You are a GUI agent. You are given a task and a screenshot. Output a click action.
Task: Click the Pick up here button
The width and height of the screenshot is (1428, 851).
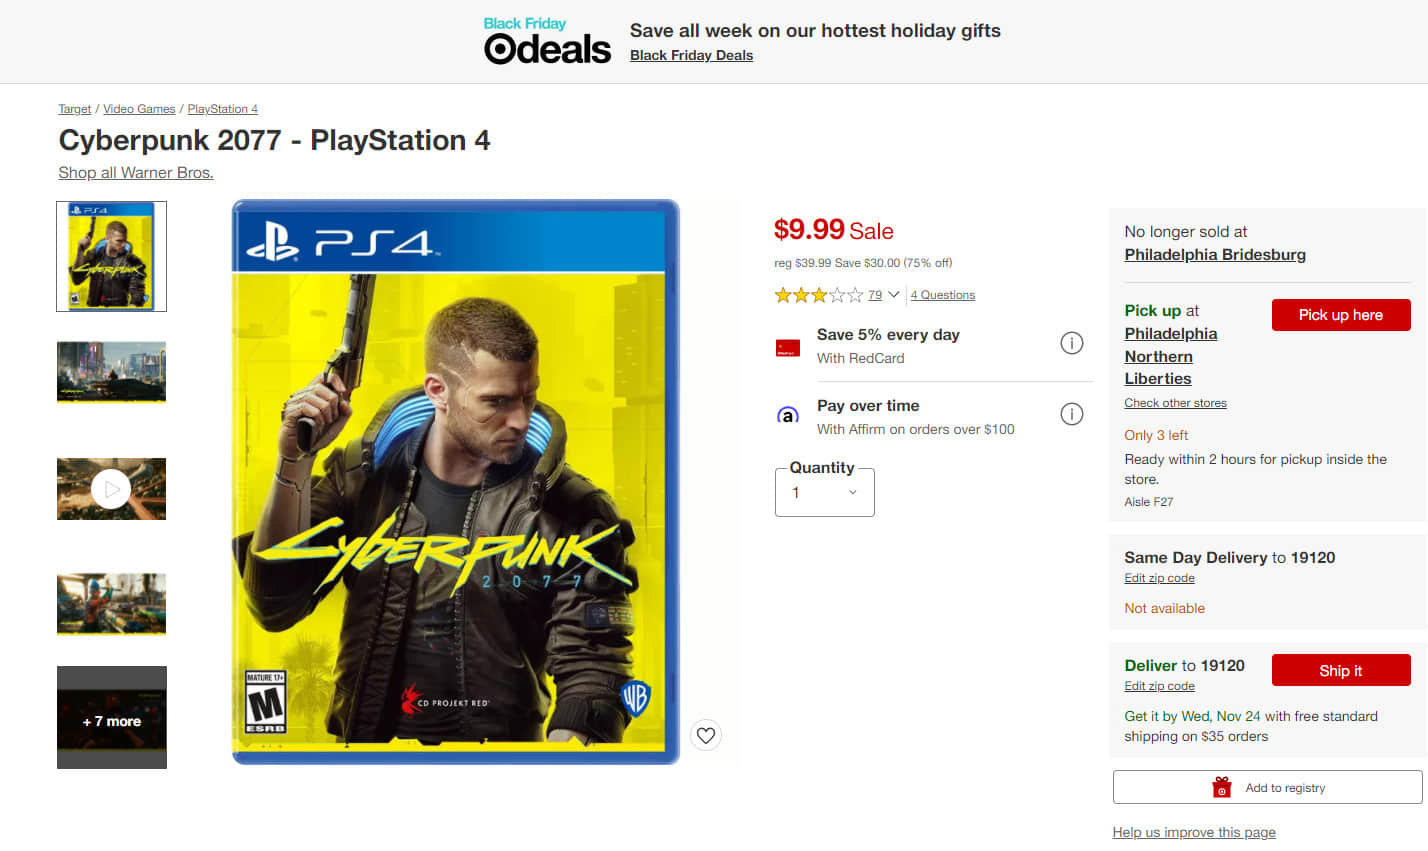coord(1341,315)
